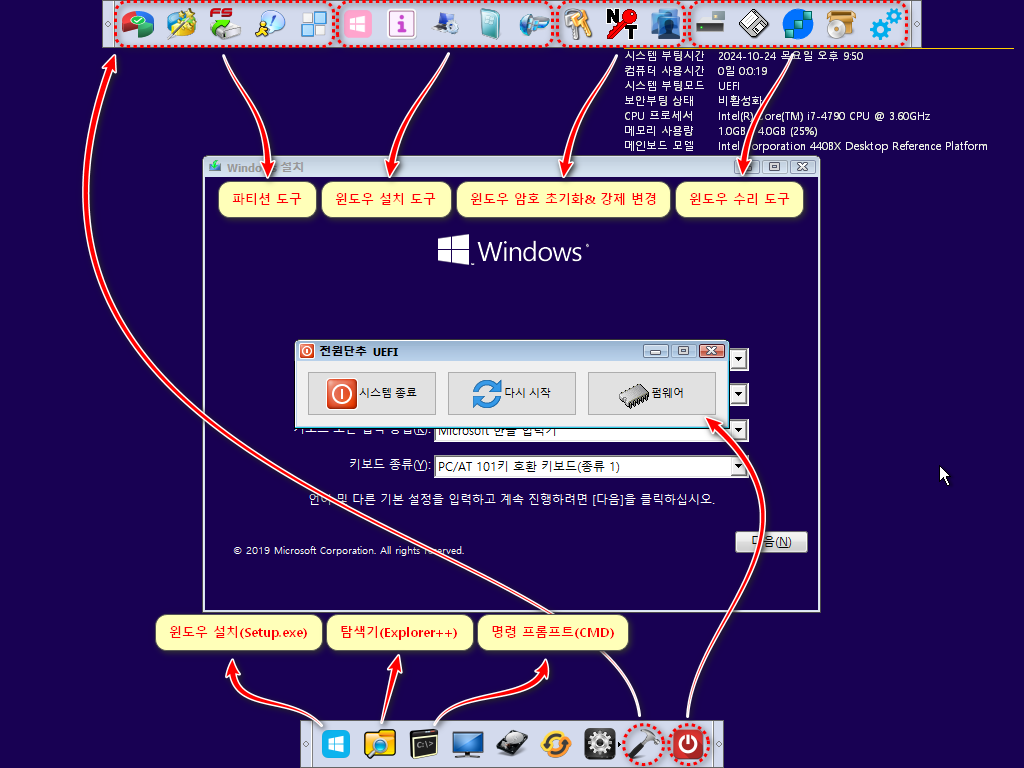Click the 시스템 종료 shutdown button

tap(372, 393)
